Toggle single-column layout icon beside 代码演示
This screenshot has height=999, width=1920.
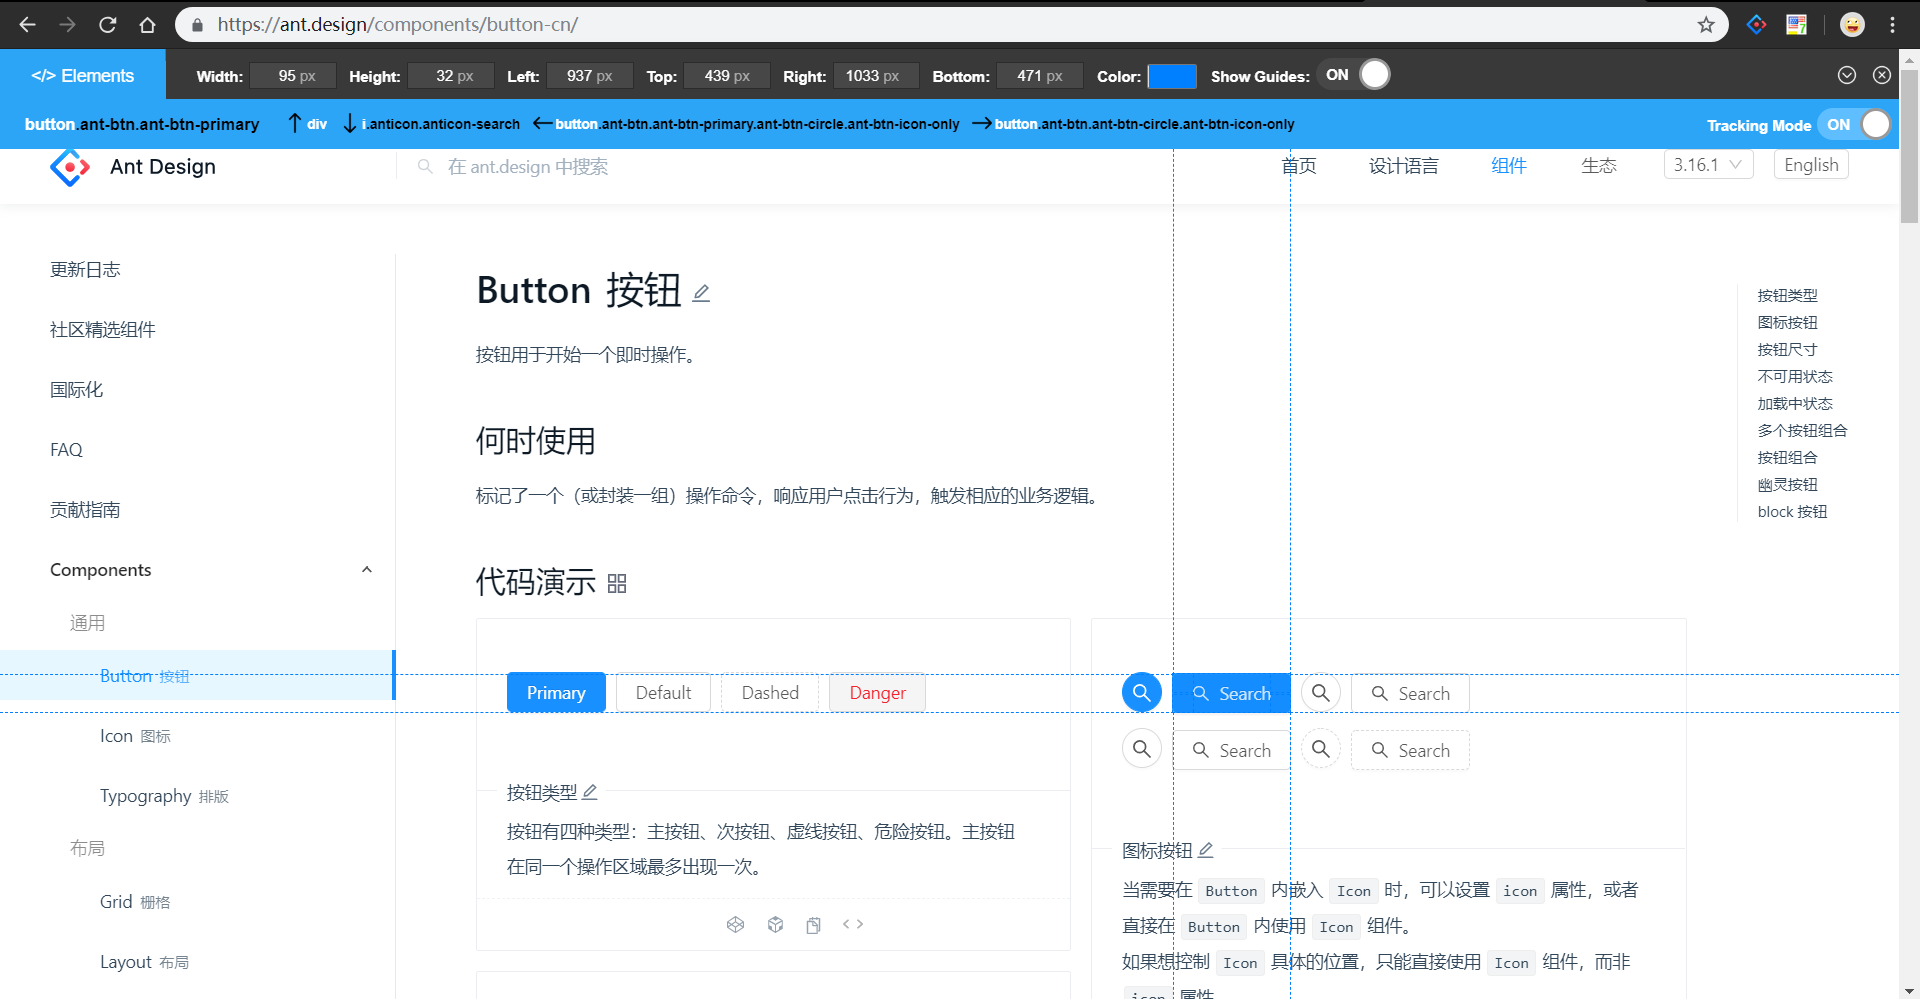click(x=617, y=584)
